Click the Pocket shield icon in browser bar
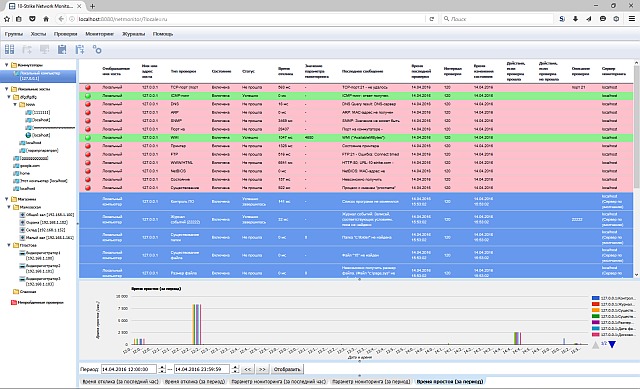Screen dimensions: 640x389 pos(32,19)
